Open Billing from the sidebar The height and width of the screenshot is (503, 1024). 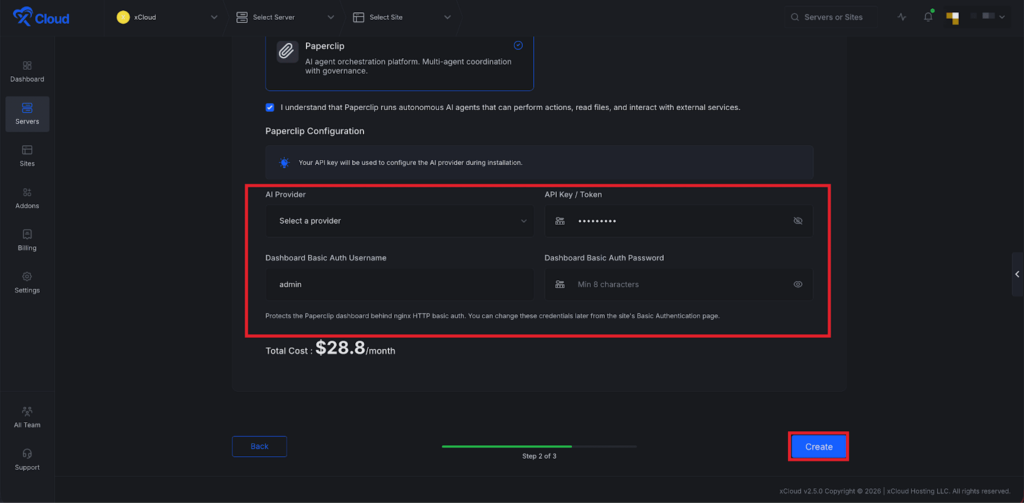(27, 238)
